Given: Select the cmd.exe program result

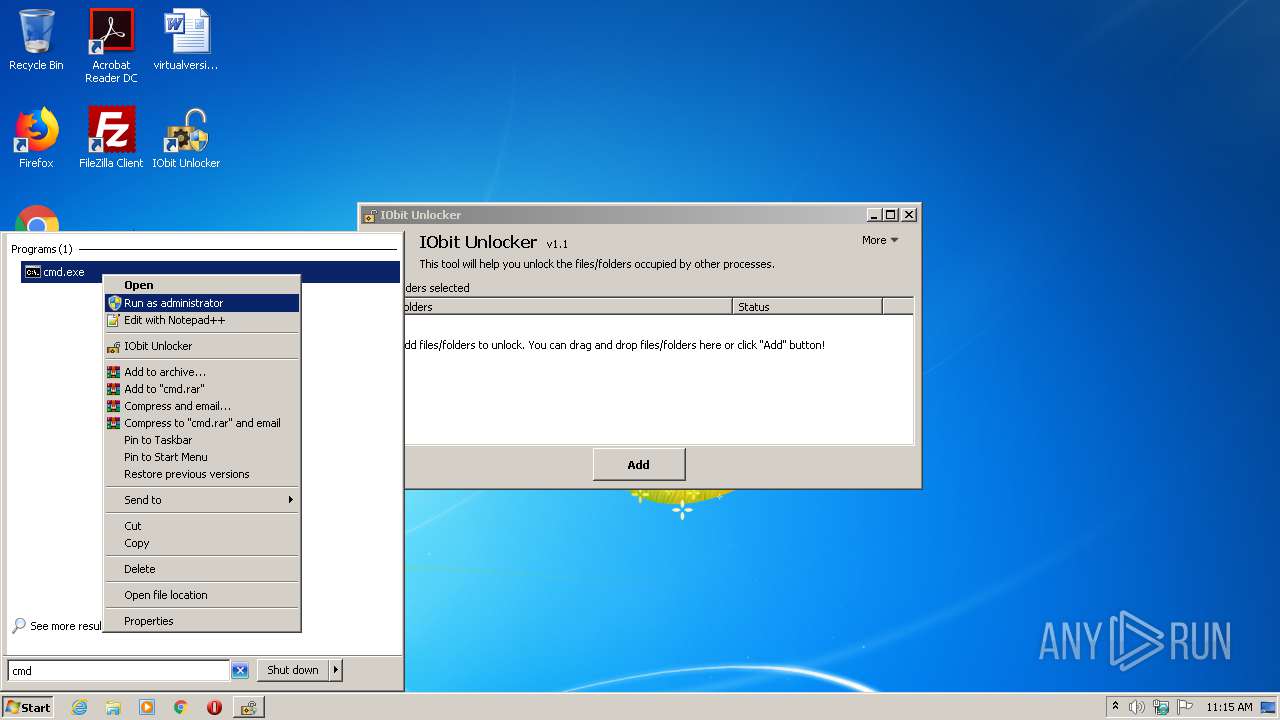Looking at the screenshot, I should [x=210, y=272].
